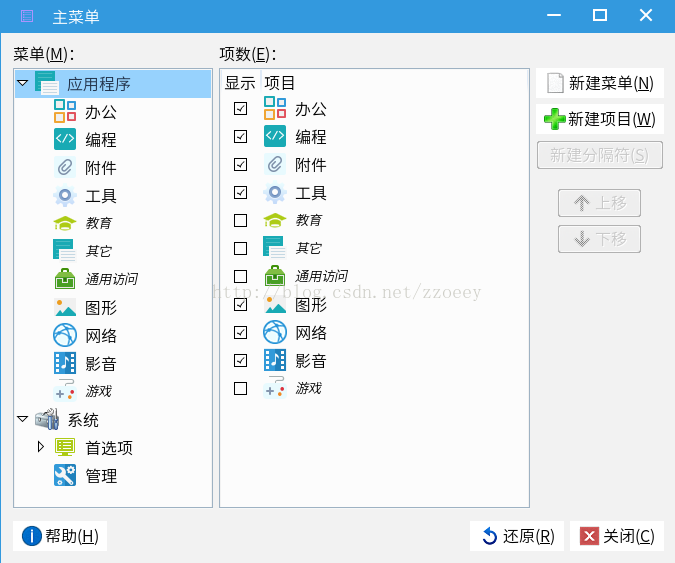Click the 上移 move up button
This screenshot has width=675, height=563.
tap(599, 203)
